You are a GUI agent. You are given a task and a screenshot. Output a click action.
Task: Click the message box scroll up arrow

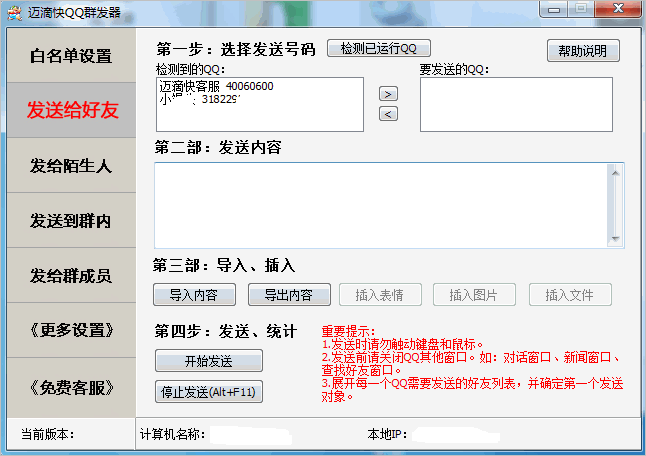tap(615, 173)
